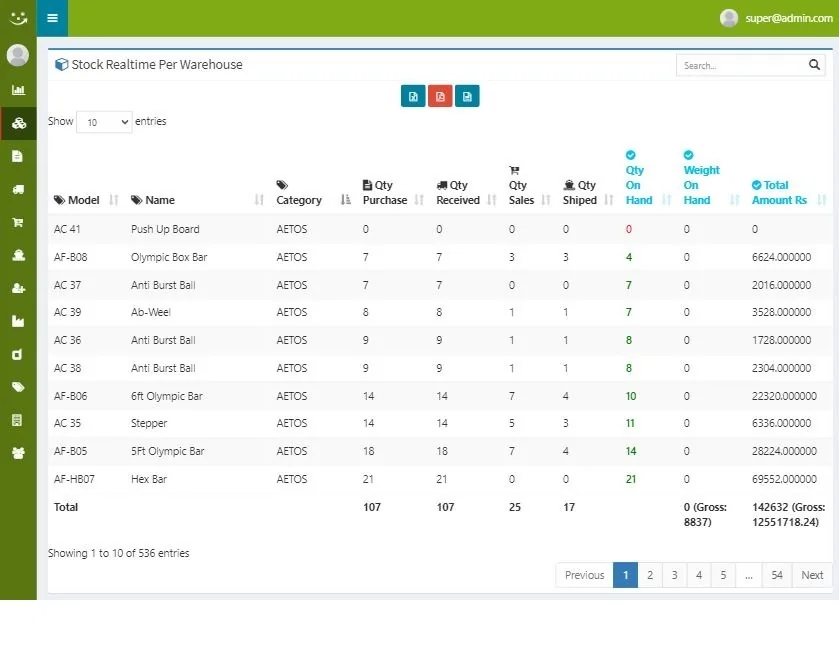
Task: Go to page 2 of results
Action: [x=650, y=575]
